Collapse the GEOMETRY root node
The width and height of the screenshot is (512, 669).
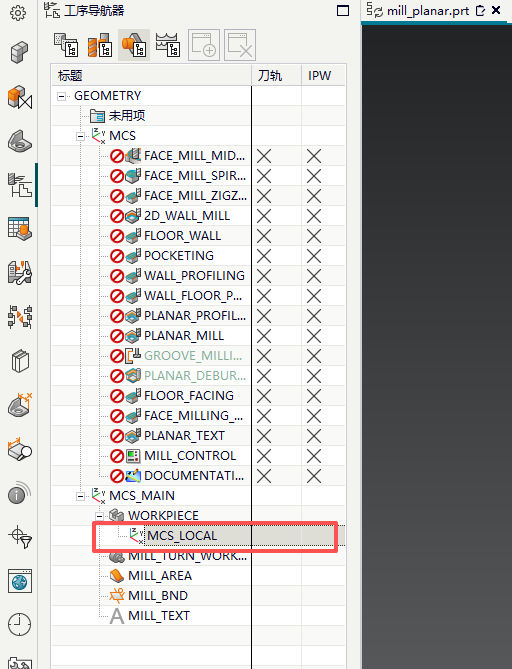point(61,96)
